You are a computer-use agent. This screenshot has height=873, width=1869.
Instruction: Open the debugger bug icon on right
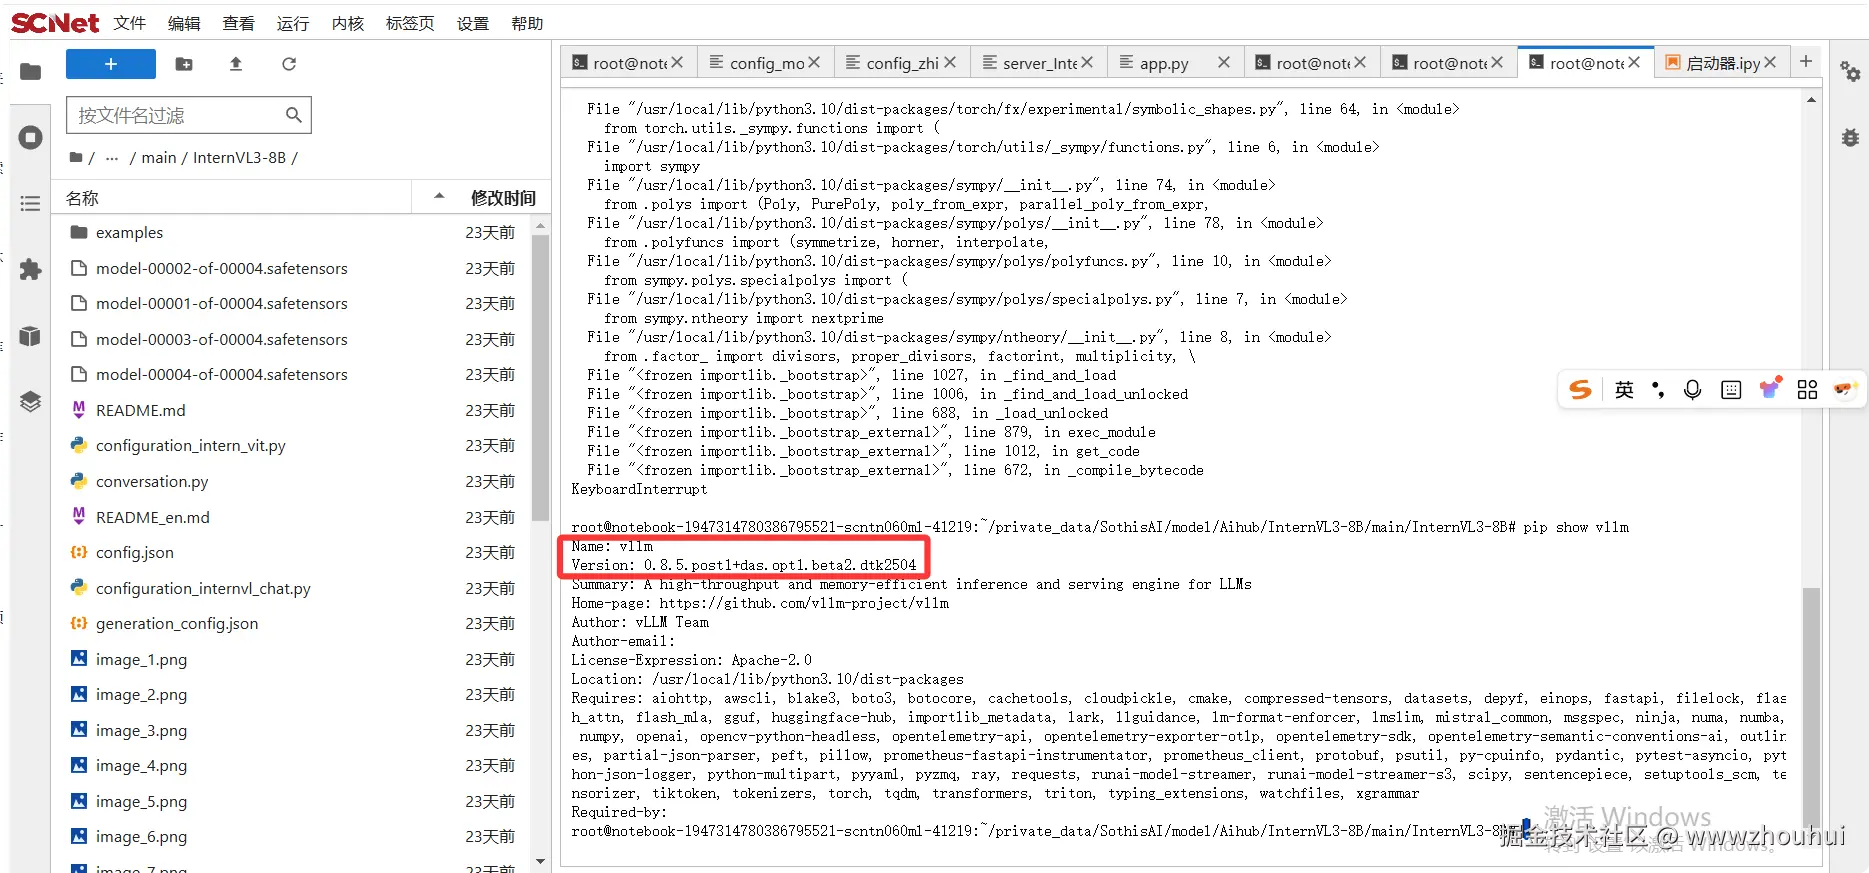click(1850, 137)
